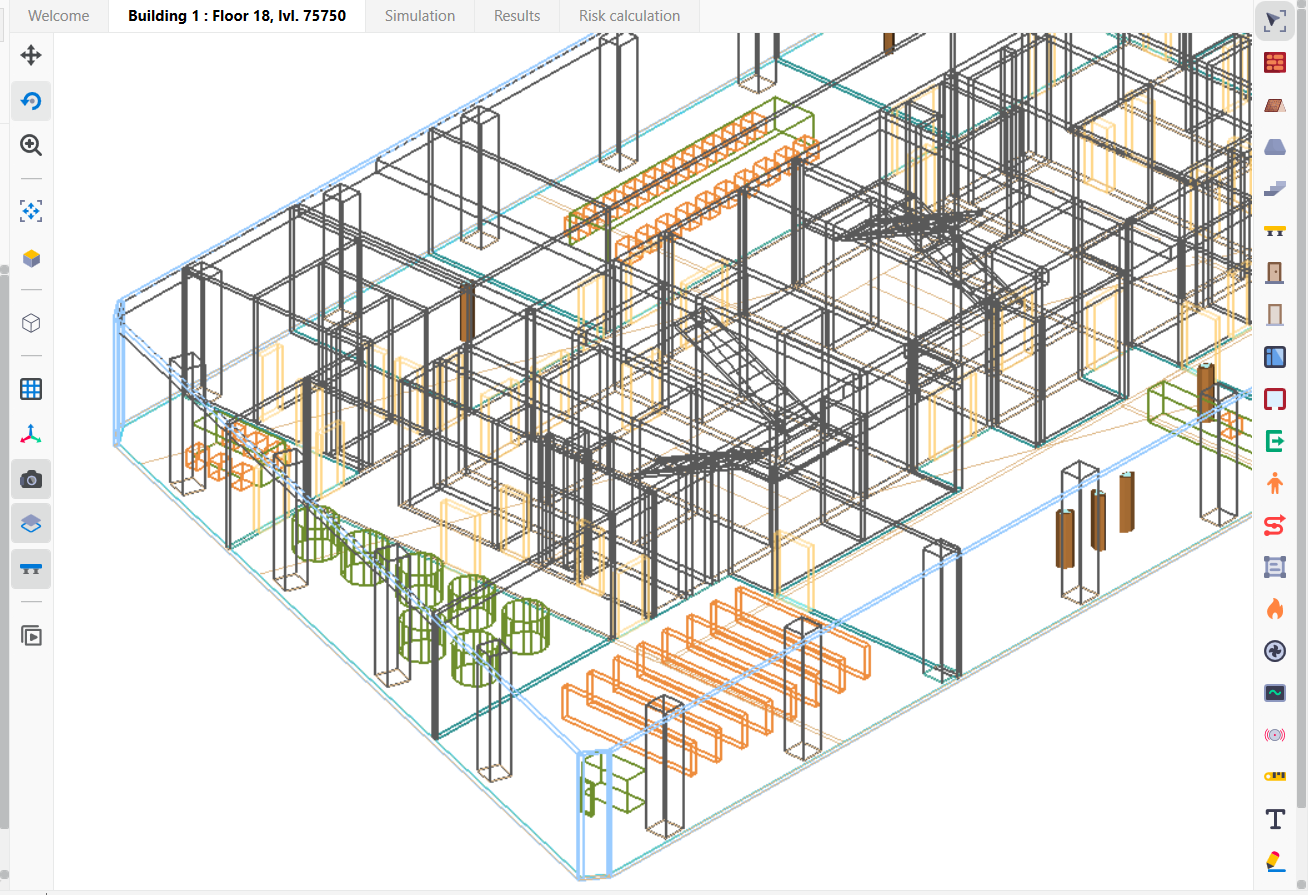Toggle the layers visibility button
This screenshot has width=1308, height=895.
pos(31,523)
